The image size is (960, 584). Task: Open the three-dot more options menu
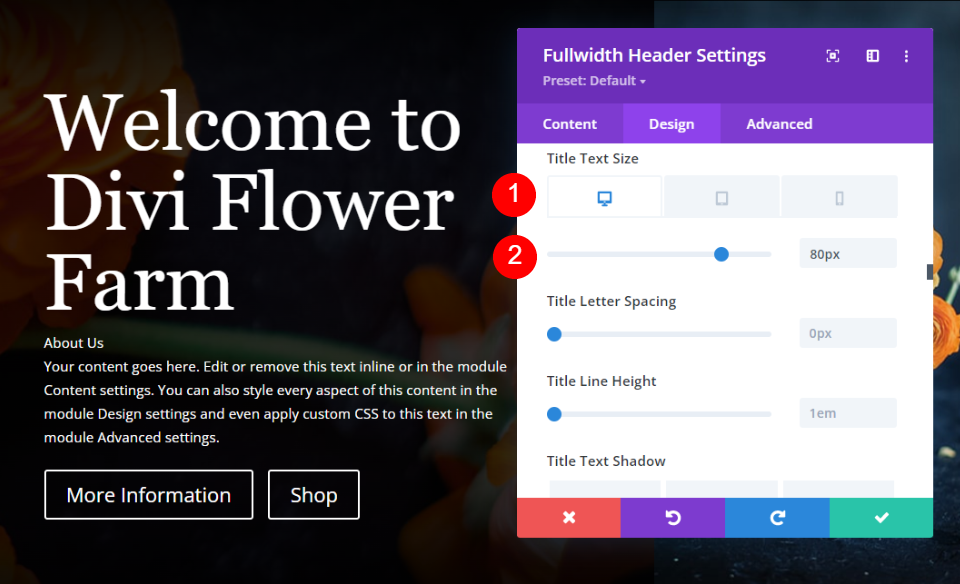[x=906, y=56]
